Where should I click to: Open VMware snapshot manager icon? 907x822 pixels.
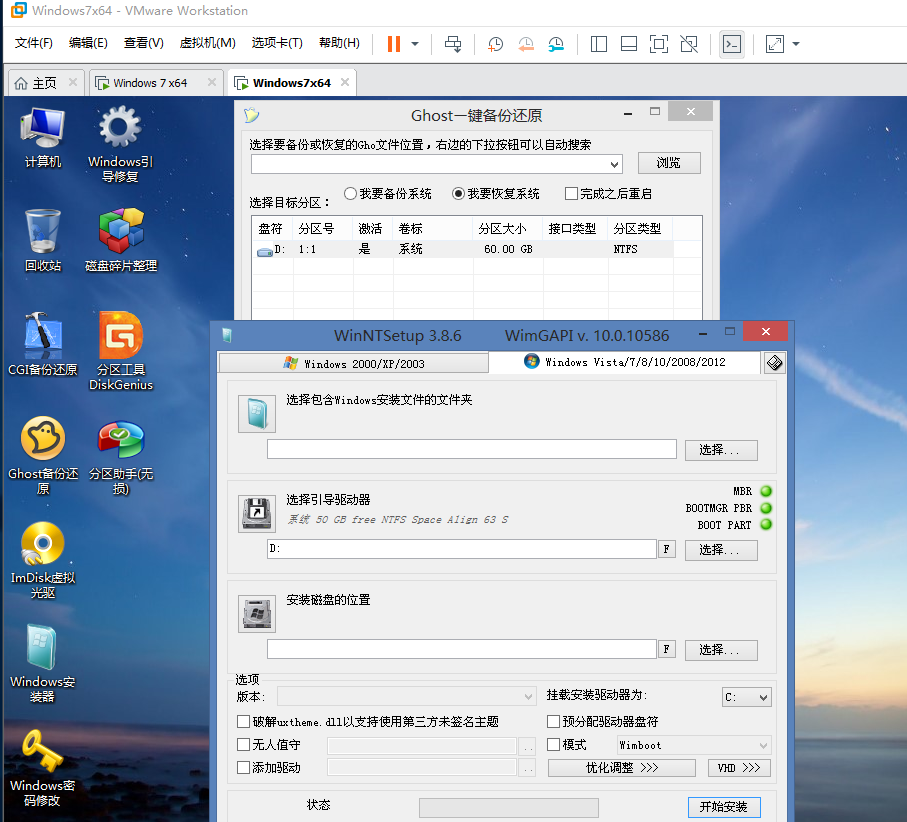[x=556, y=44]
